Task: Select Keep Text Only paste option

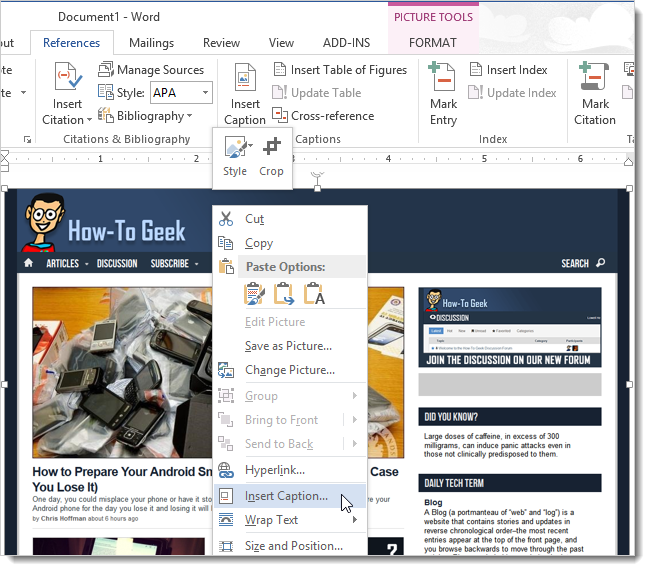Action: point(314,294)
